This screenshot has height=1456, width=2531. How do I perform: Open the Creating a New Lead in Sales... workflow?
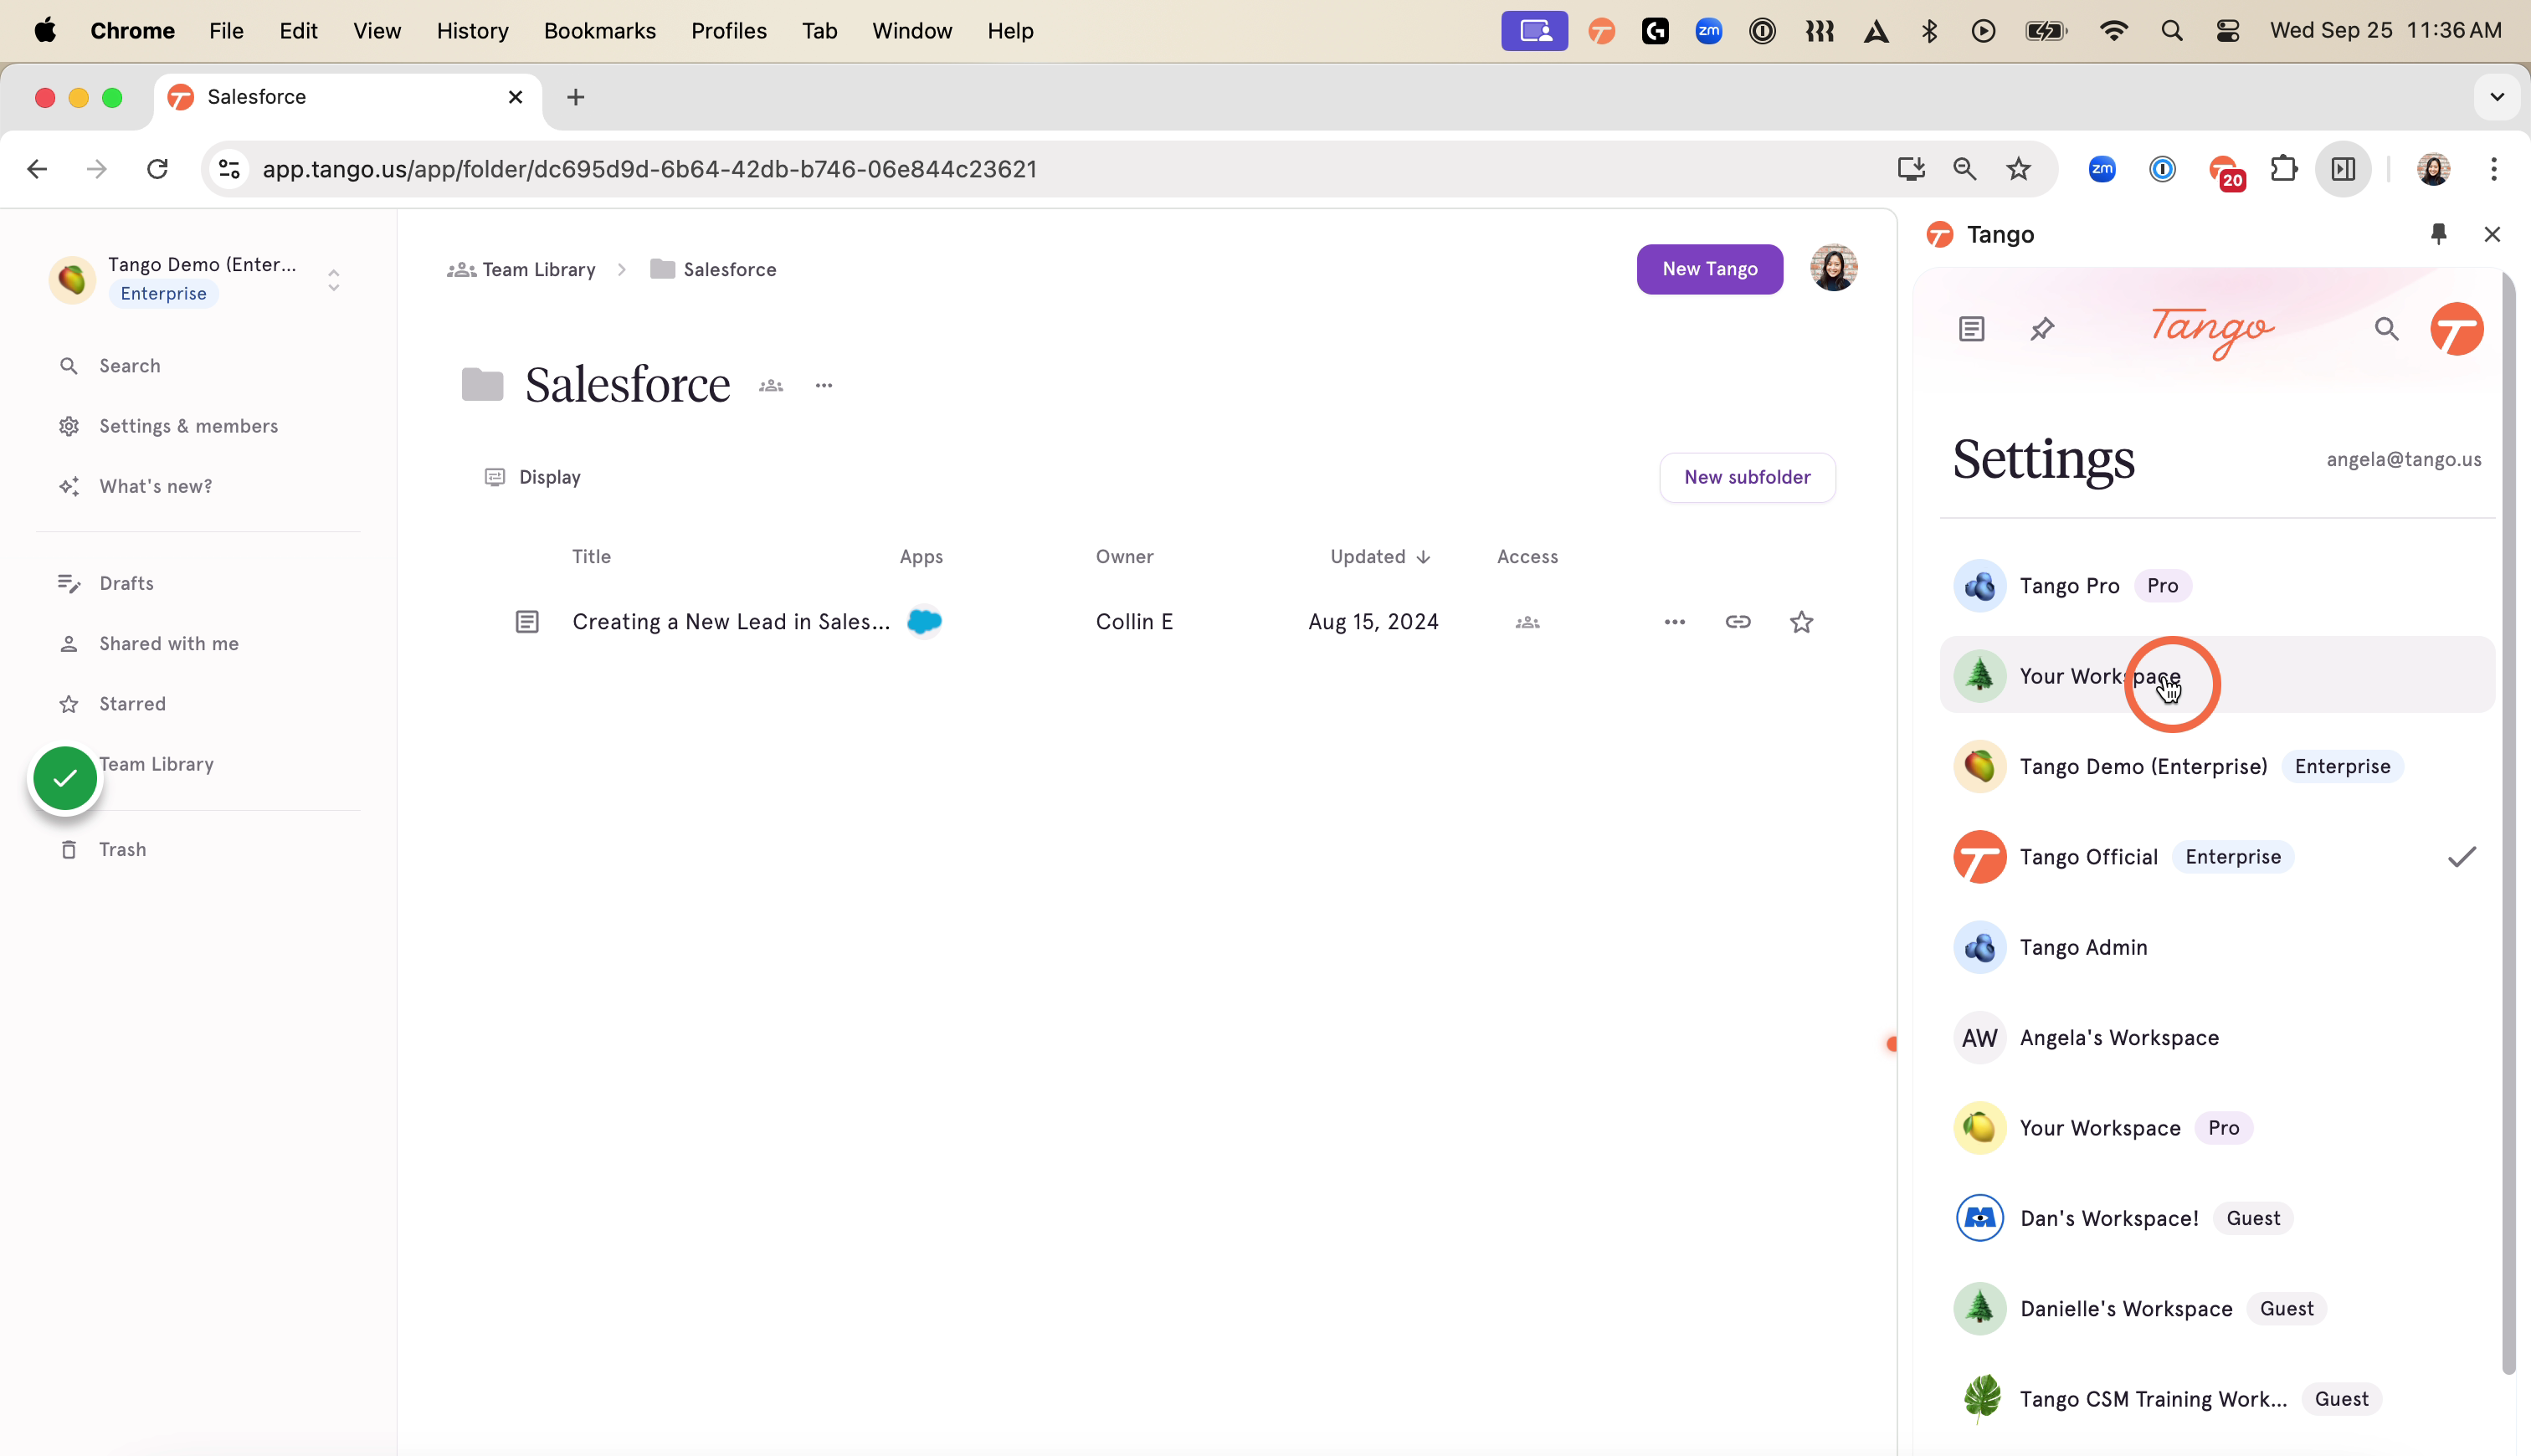731,622
